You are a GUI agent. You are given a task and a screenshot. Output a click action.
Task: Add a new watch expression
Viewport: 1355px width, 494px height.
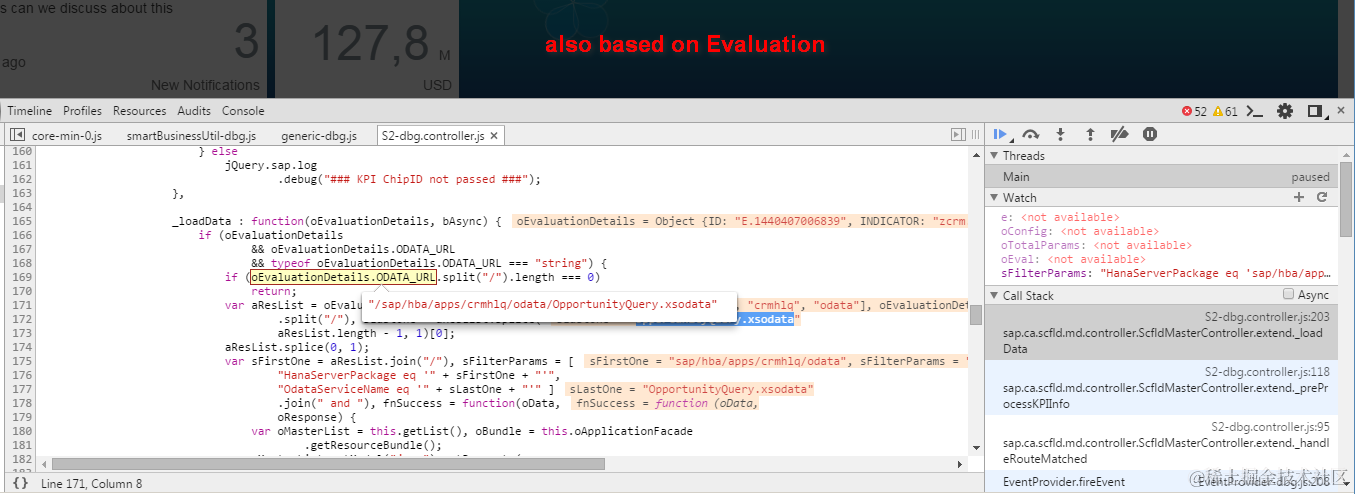pos(1299,197)
